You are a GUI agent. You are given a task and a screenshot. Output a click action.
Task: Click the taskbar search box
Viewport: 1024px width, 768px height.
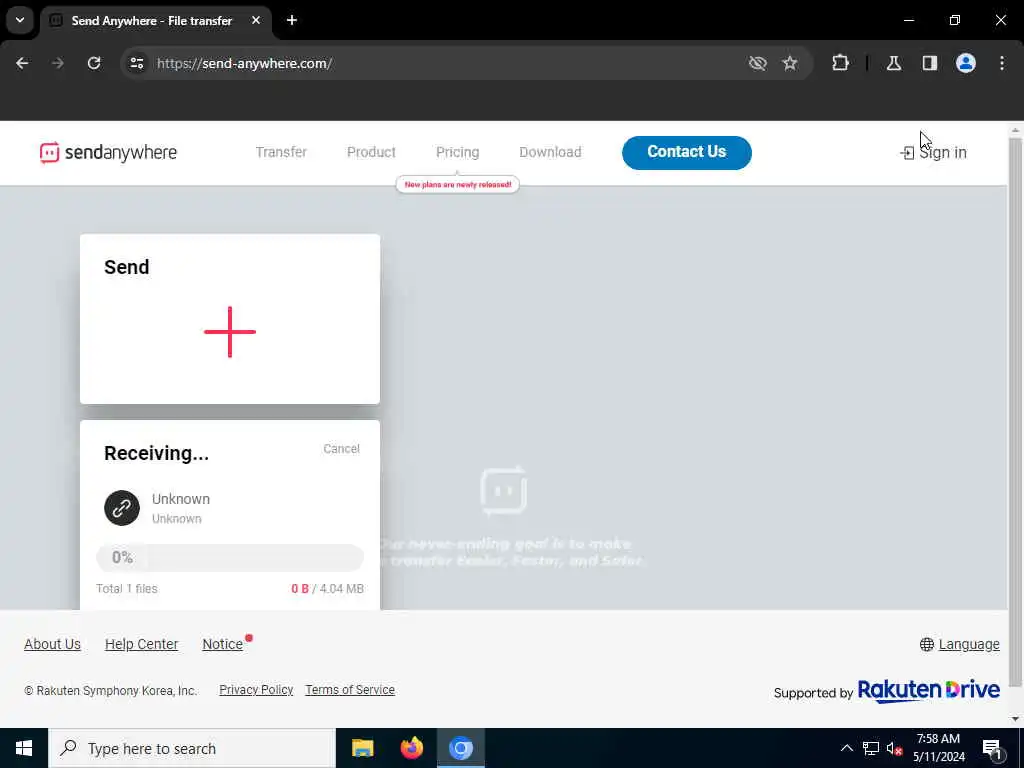click(192, 748)
